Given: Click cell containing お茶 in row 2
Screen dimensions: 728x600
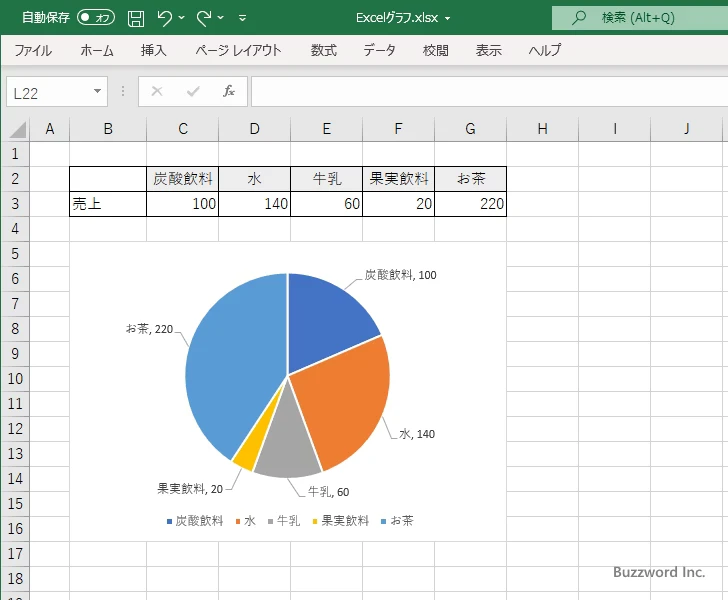Looking at the screenshot, I should point(470,179).
